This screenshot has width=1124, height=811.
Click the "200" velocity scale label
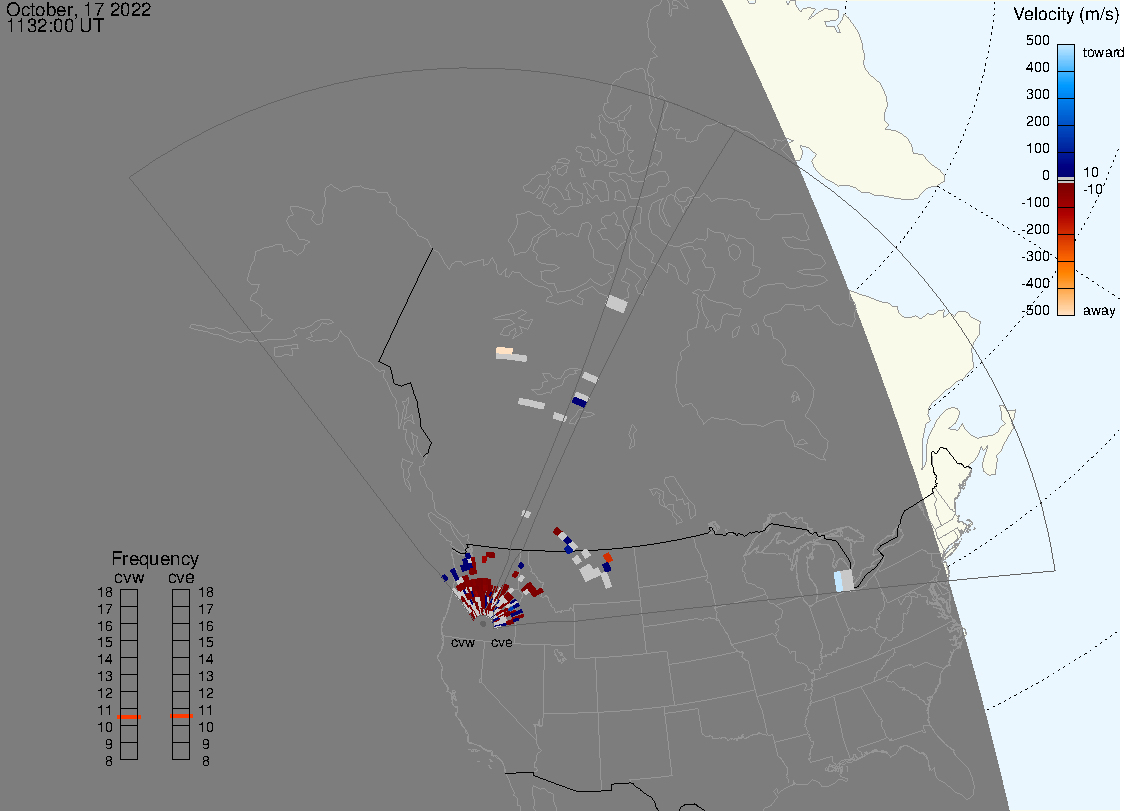tap(1038, 121)
